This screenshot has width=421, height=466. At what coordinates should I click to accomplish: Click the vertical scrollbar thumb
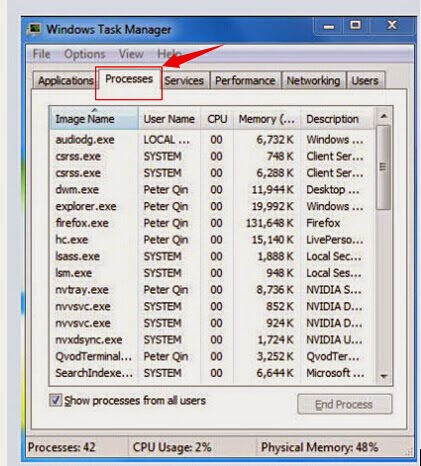point(384,167)
